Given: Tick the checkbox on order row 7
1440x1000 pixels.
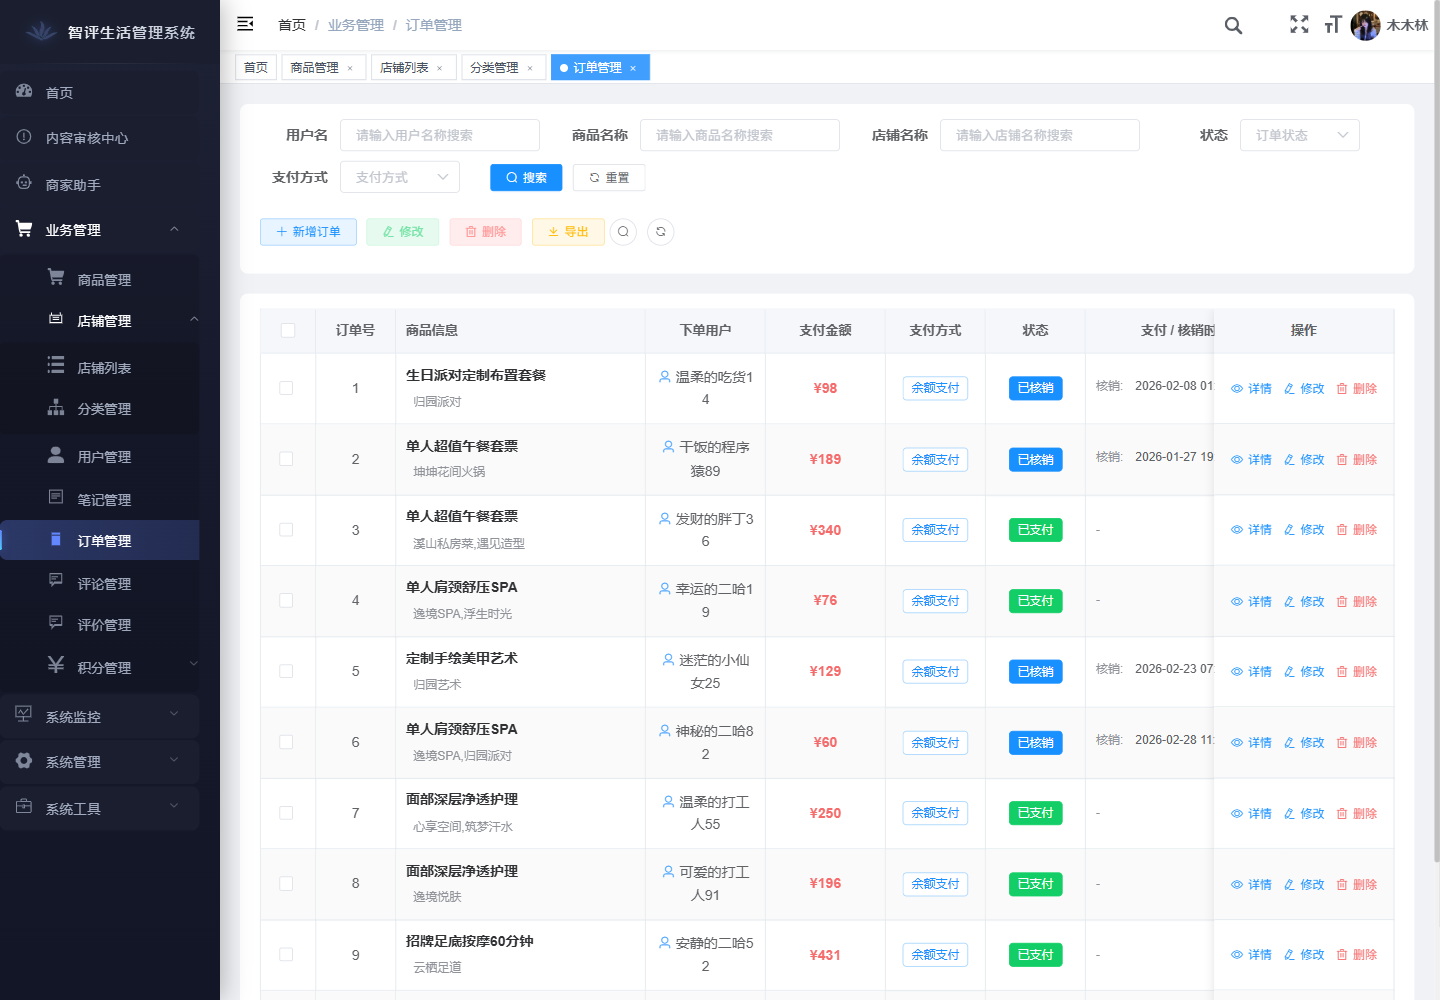Looking at the screenshot, I should point(288,813).
